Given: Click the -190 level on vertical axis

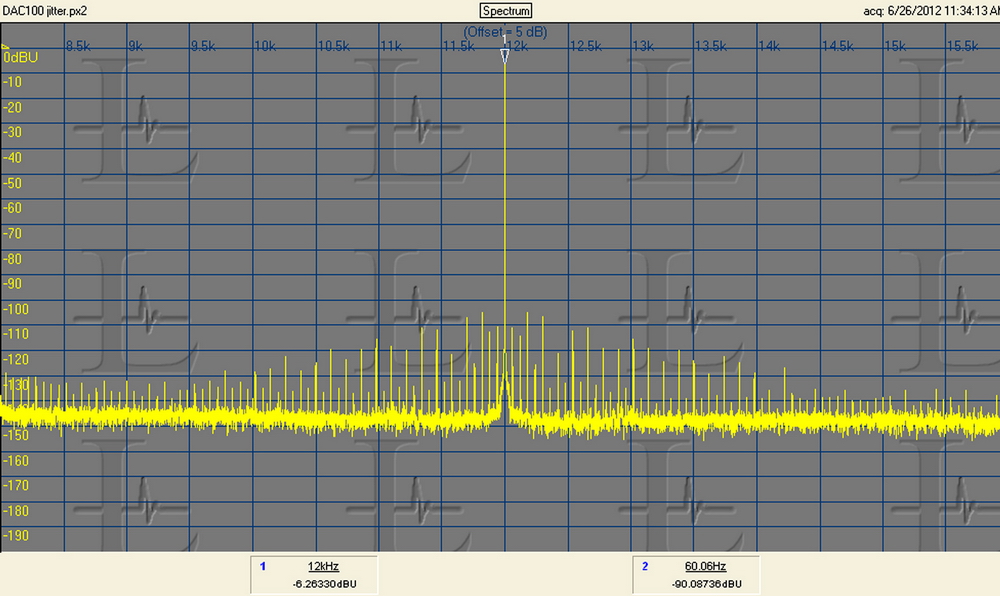Looking at the screenshot, I should [17, 536].
